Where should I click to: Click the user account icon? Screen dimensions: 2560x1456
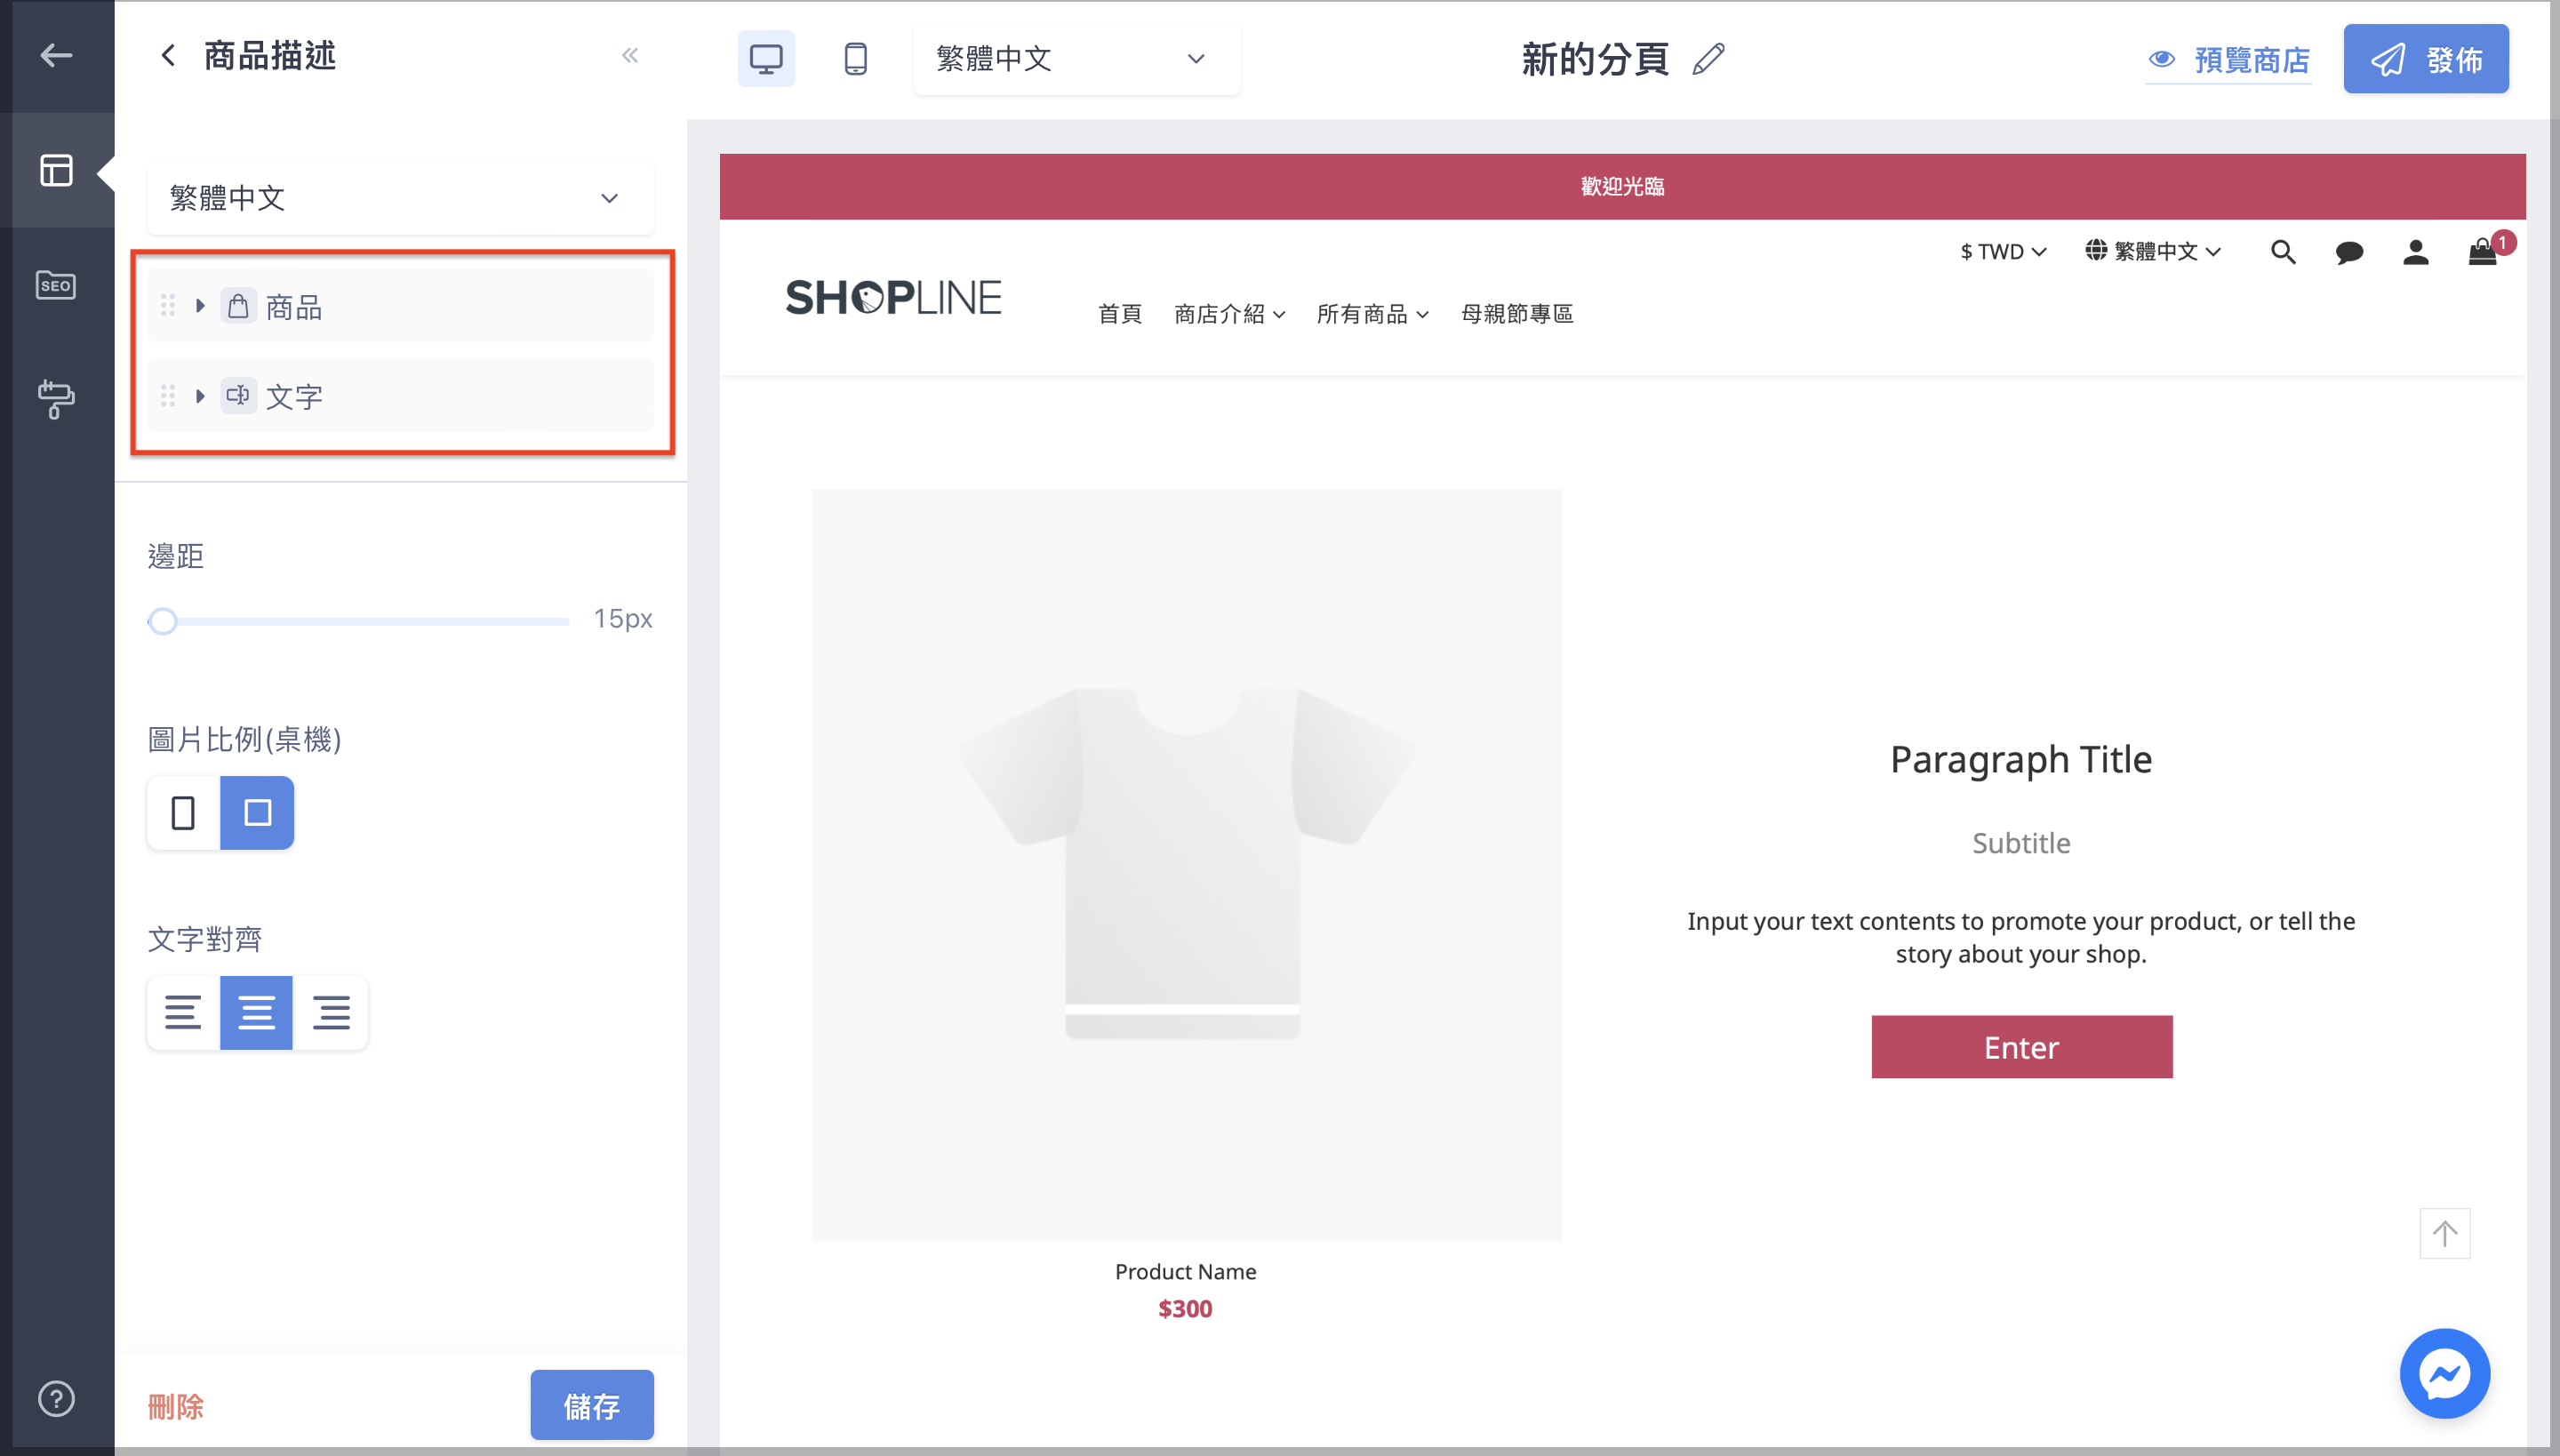(2416, 252)
